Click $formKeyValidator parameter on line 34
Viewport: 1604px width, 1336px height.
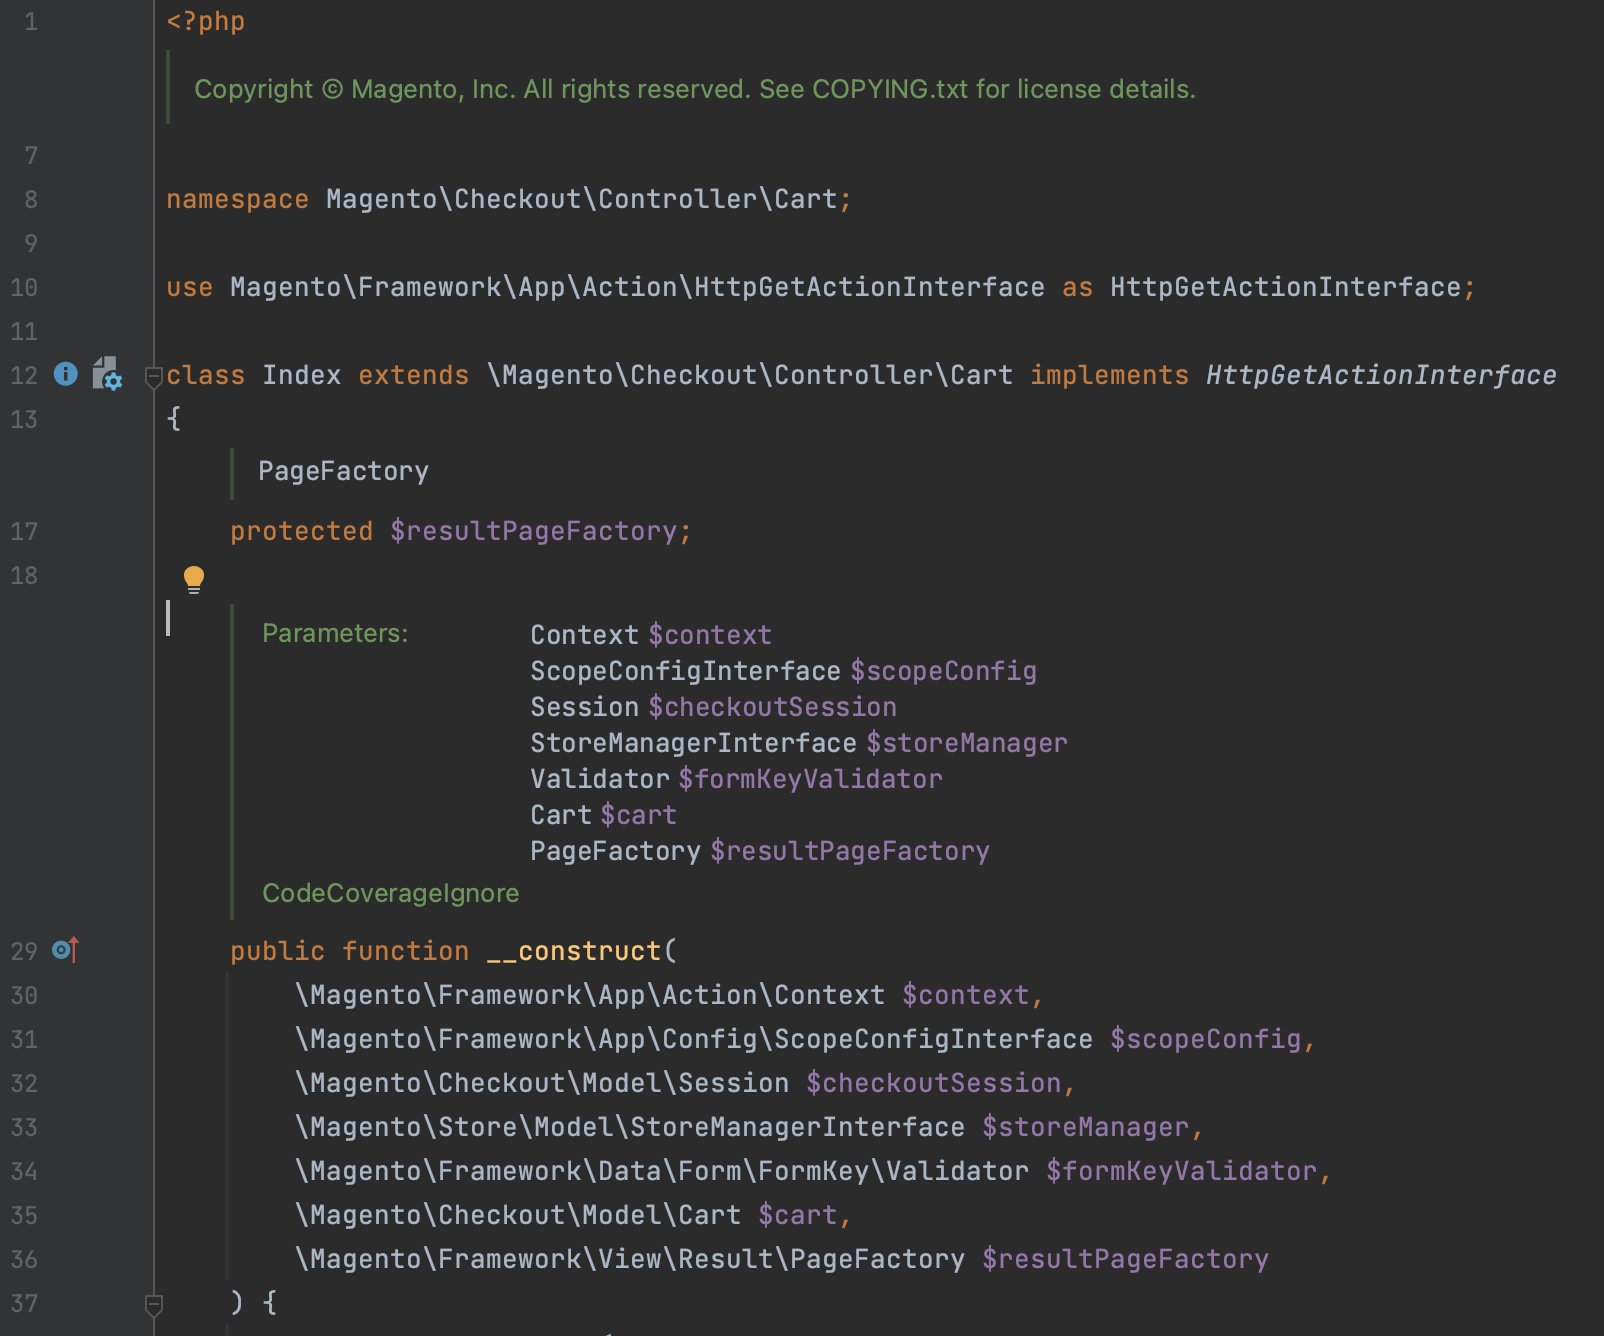tap(1181, 1171)
